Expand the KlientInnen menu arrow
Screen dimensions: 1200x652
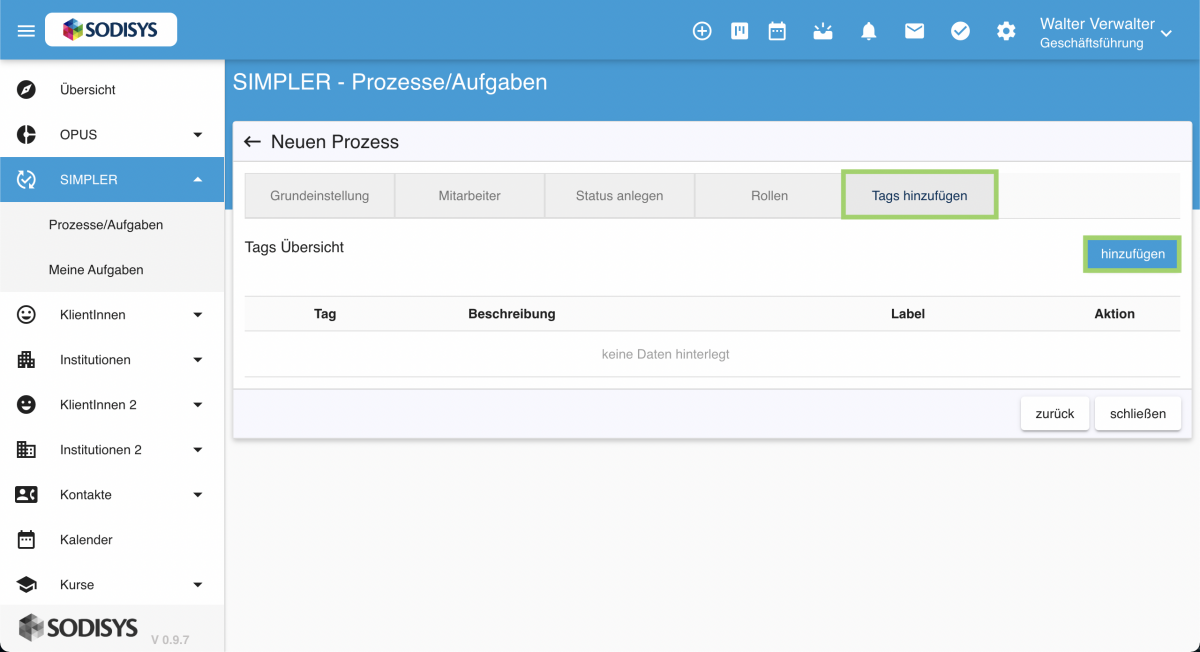coord(198,315)
